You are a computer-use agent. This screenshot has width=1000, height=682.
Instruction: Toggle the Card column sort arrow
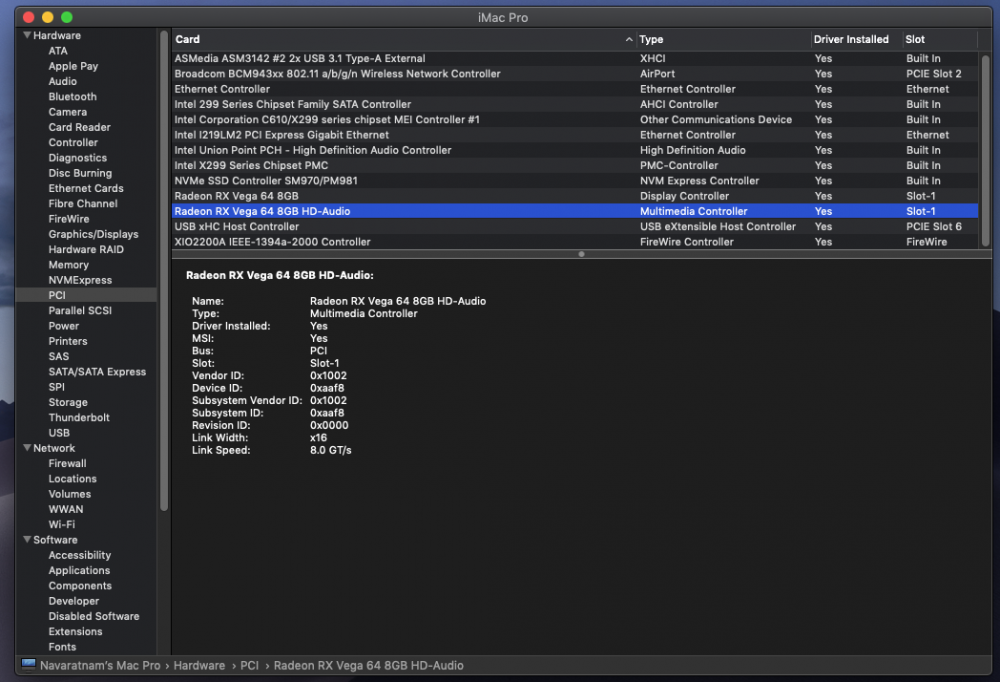(x=629, y=40)
